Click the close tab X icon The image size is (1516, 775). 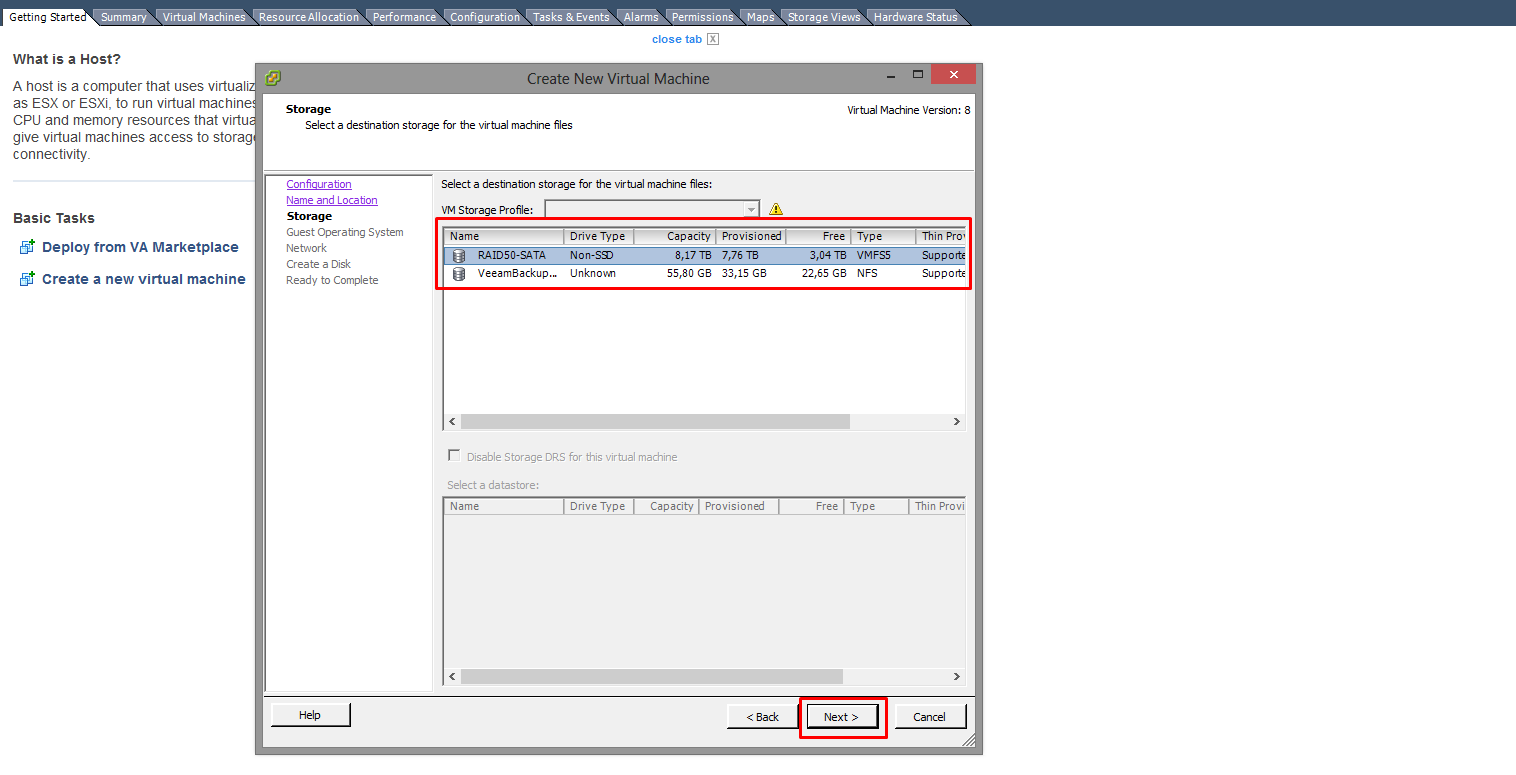tap(713, 39)
